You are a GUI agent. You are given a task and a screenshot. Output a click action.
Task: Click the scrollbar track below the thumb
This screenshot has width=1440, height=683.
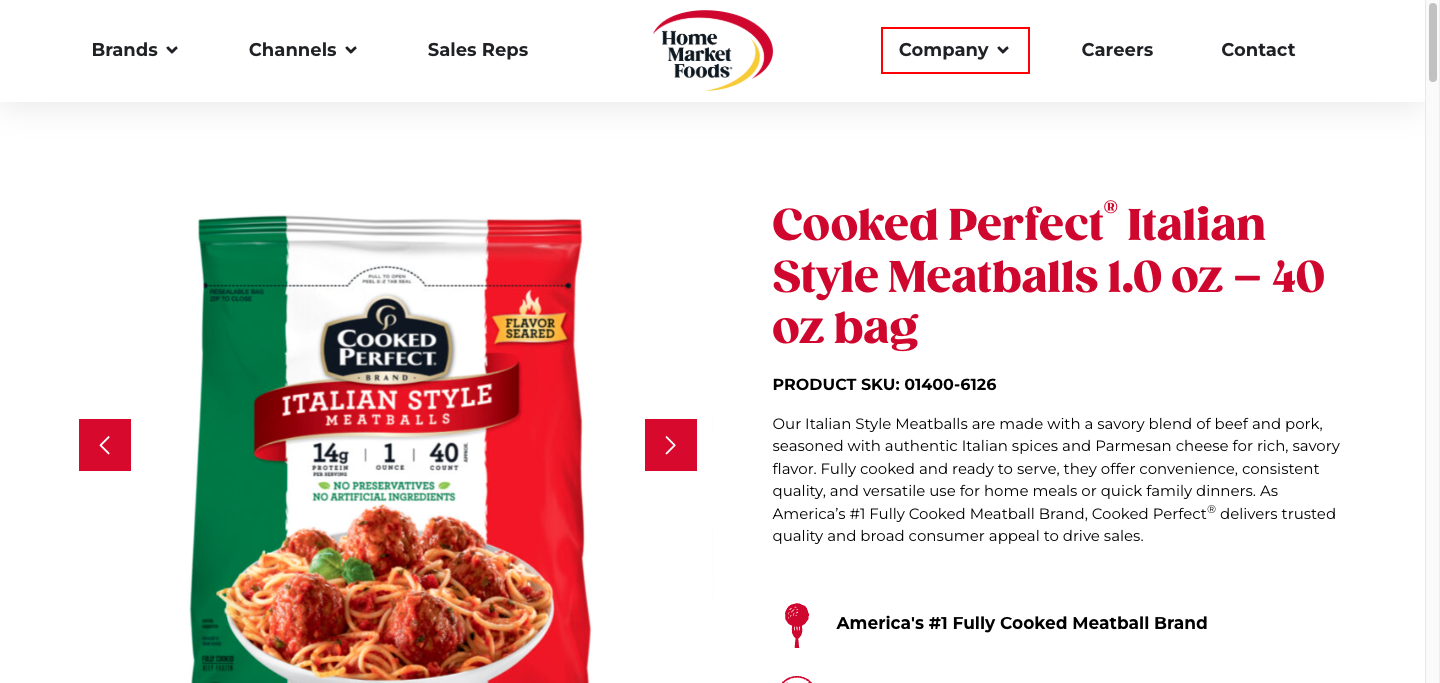1432,380
